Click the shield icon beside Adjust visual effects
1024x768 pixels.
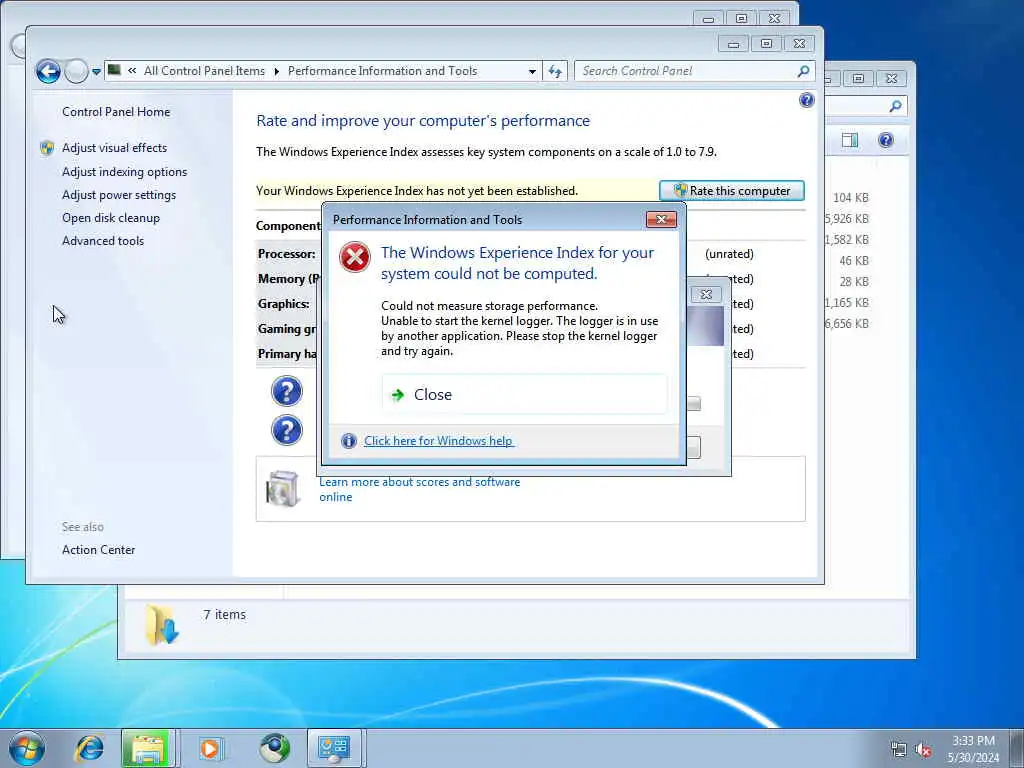point(47,148)
